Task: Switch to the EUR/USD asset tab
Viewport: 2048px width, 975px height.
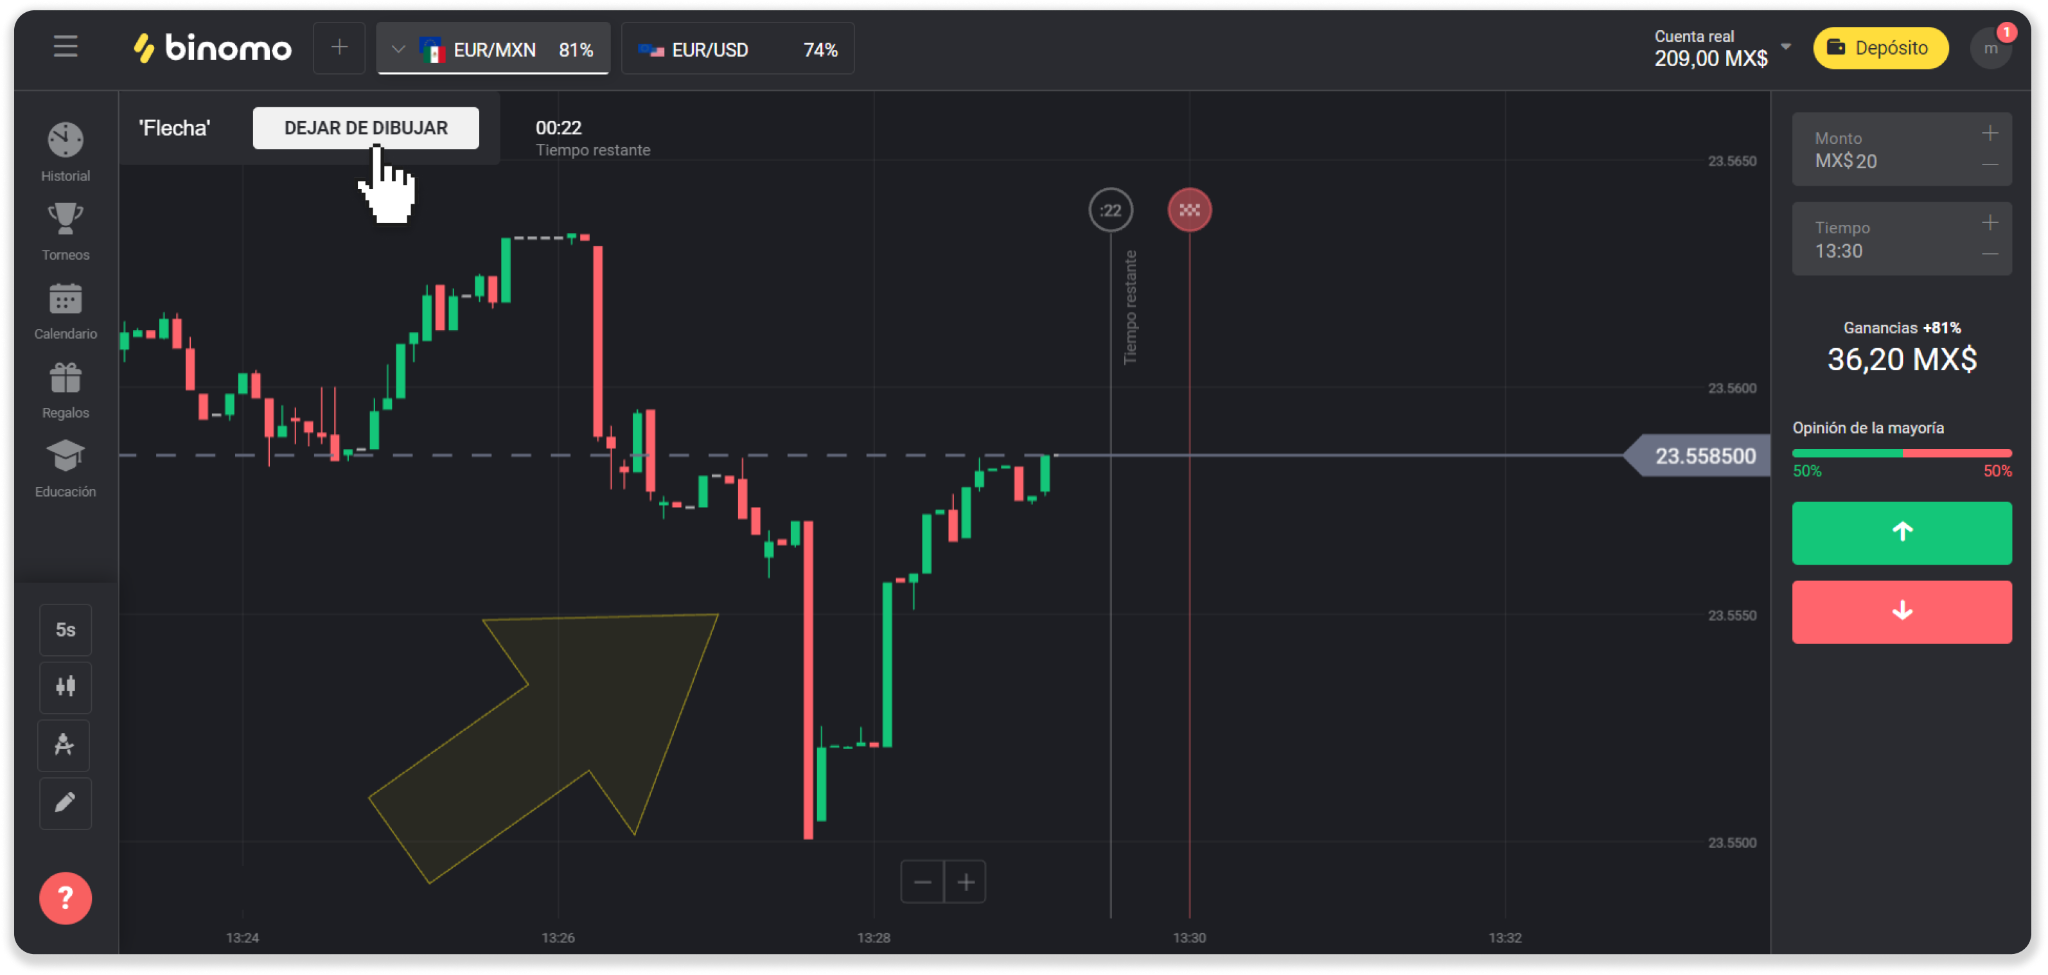Action: (737, 49)
